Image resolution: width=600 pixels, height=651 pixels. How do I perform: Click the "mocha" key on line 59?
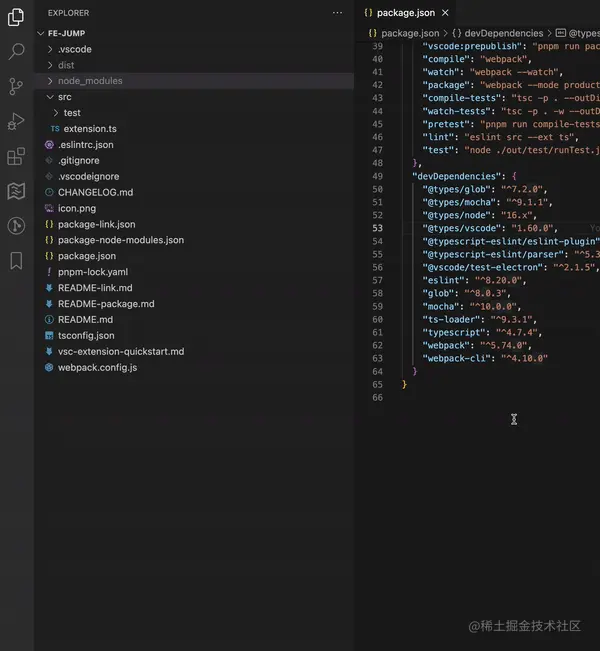441,306
